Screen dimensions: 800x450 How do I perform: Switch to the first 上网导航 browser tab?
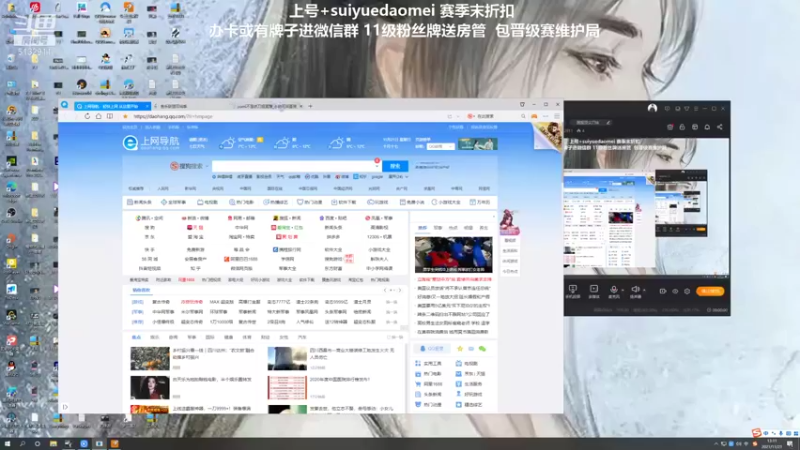(112, 106)
